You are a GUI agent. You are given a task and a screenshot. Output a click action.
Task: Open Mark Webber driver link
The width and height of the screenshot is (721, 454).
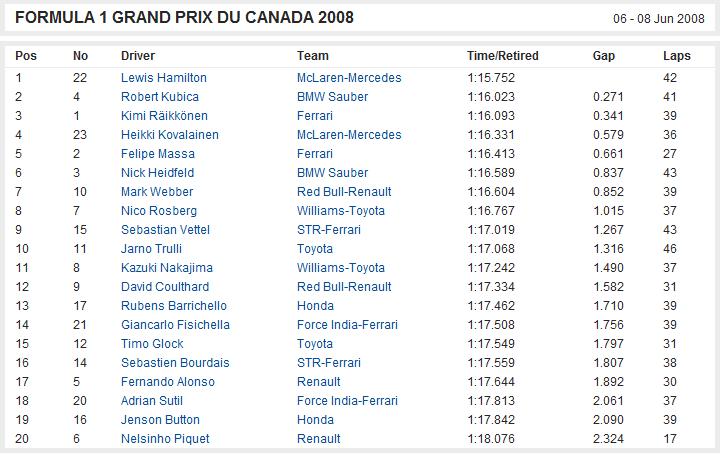click(157, 192)
